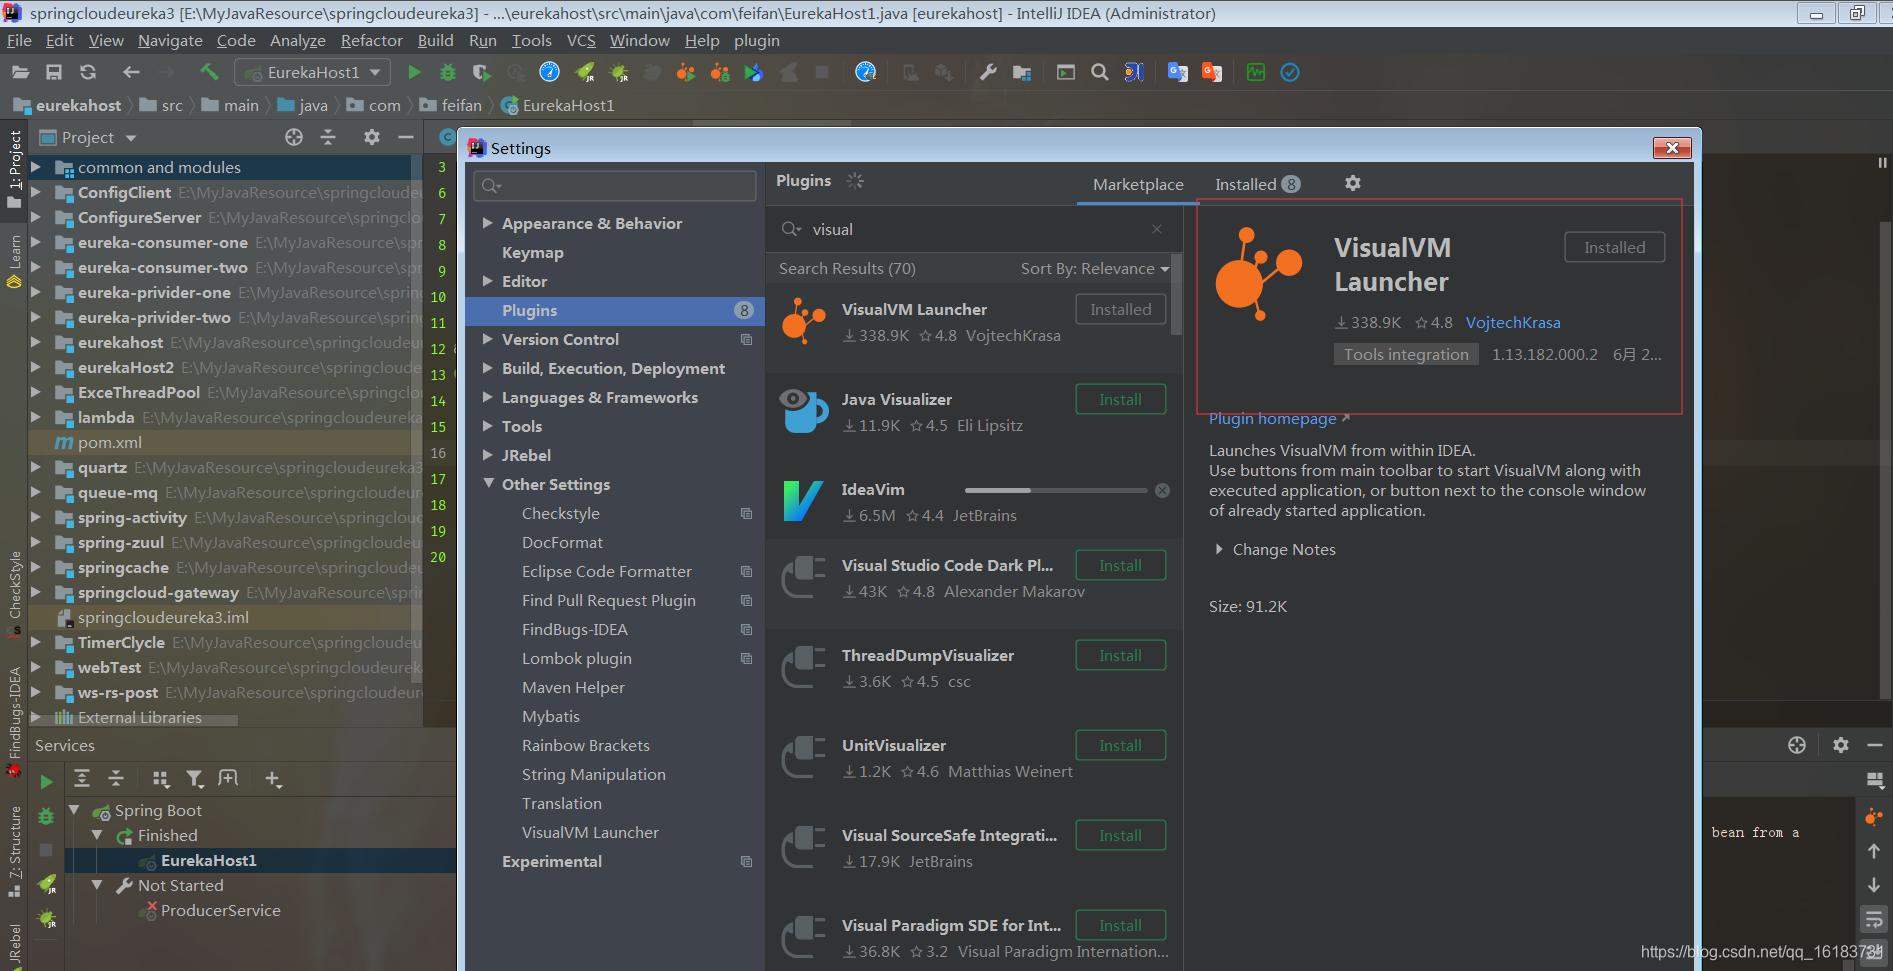Toggle the CheckStyle tool window tab
The height and width of the screenshot is (971, 1893).
(x=14, y=593)
